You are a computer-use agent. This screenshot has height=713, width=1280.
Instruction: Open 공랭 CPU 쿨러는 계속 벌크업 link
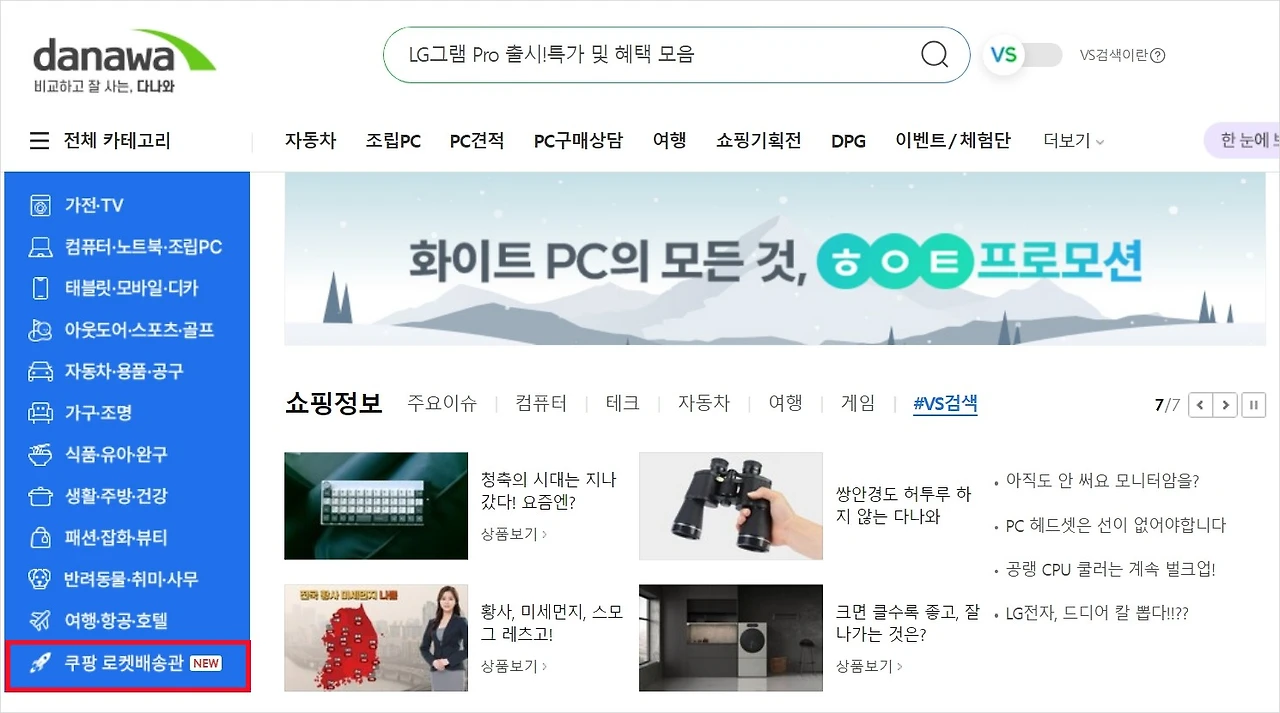coord(1110,569)
